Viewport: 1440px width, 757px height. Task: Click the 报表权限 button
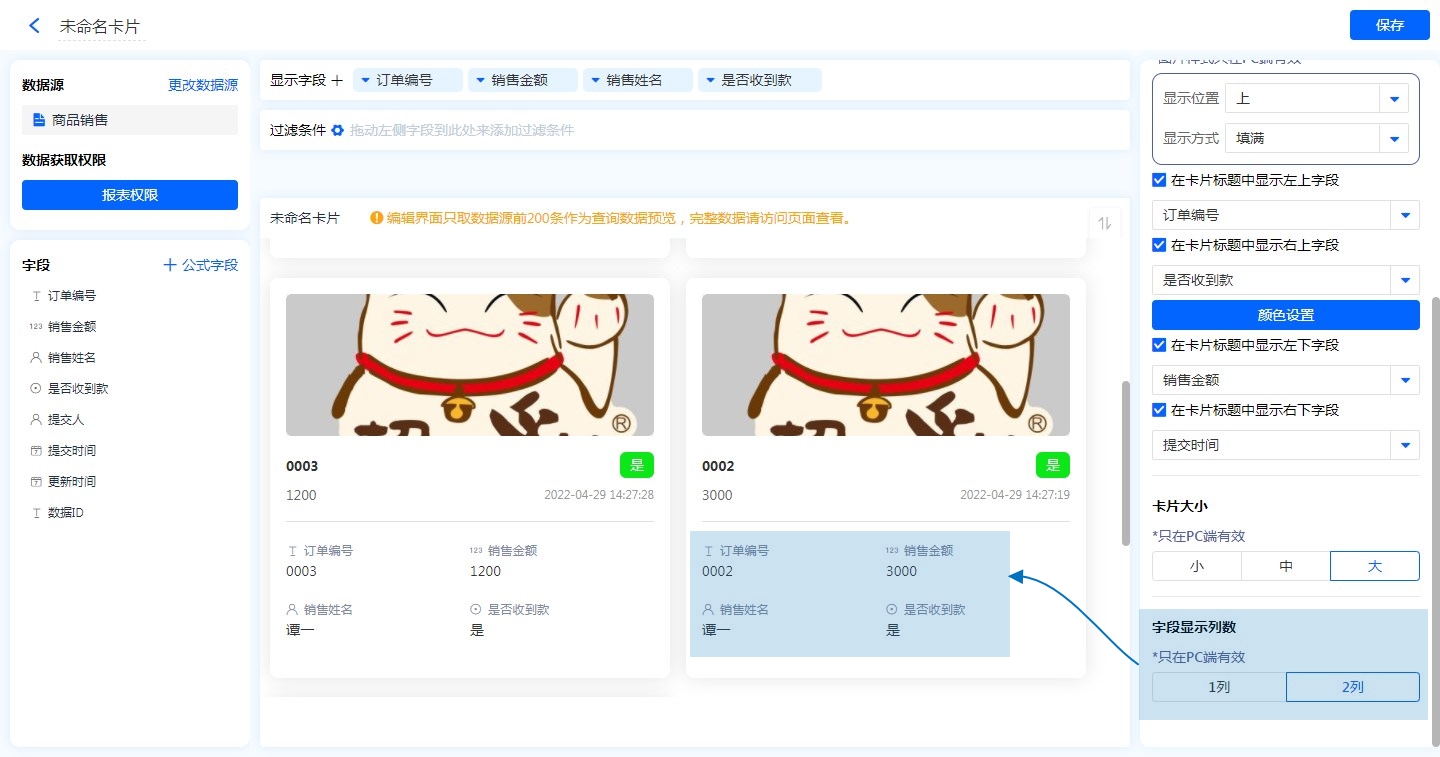click(130, 195)
